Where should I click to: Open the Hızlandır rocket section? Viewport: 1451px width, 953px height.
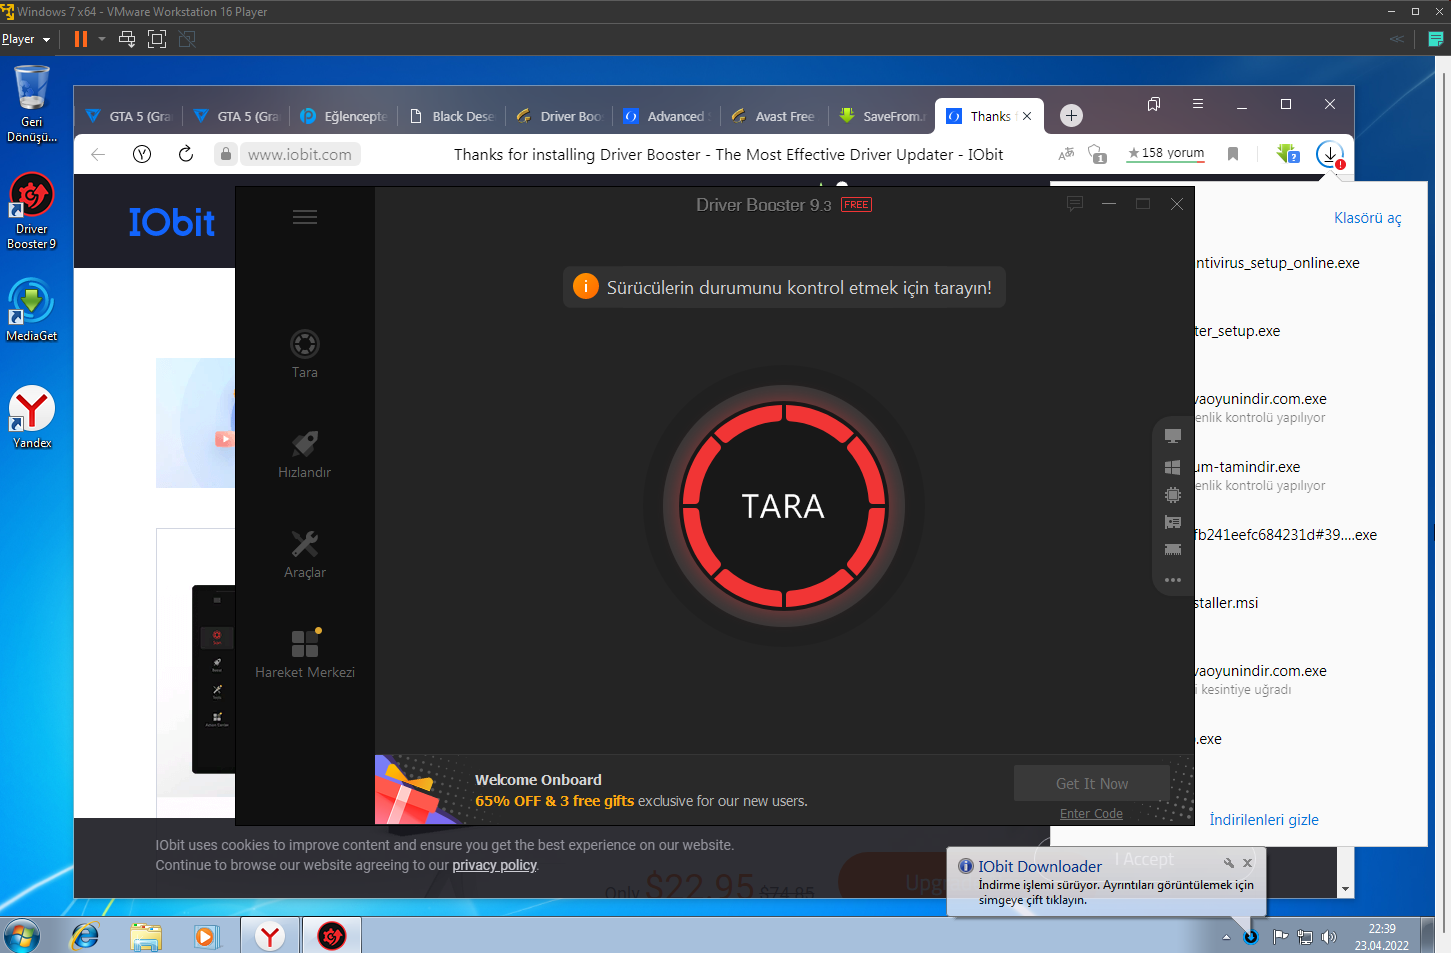[x=305, y=455]
